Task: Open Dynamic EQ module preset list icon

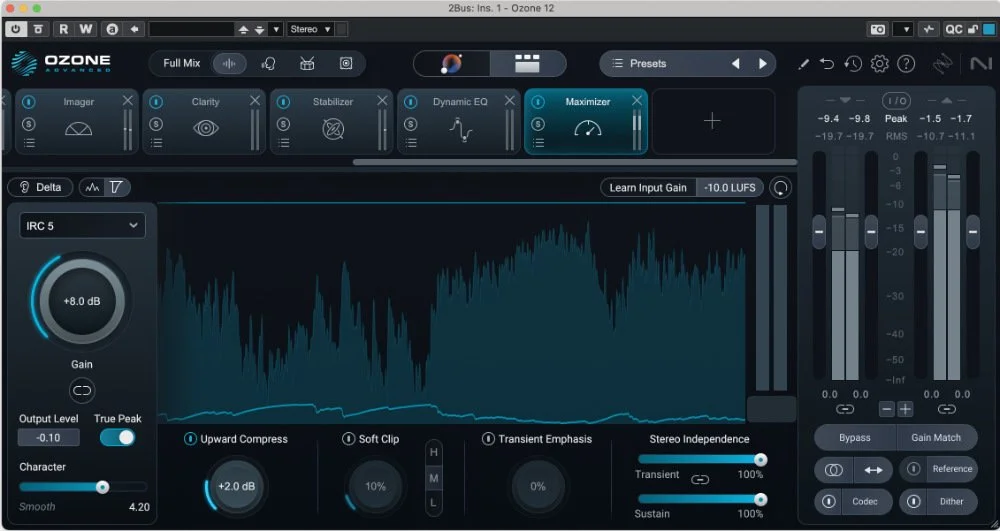Action: tap(411, 143)
